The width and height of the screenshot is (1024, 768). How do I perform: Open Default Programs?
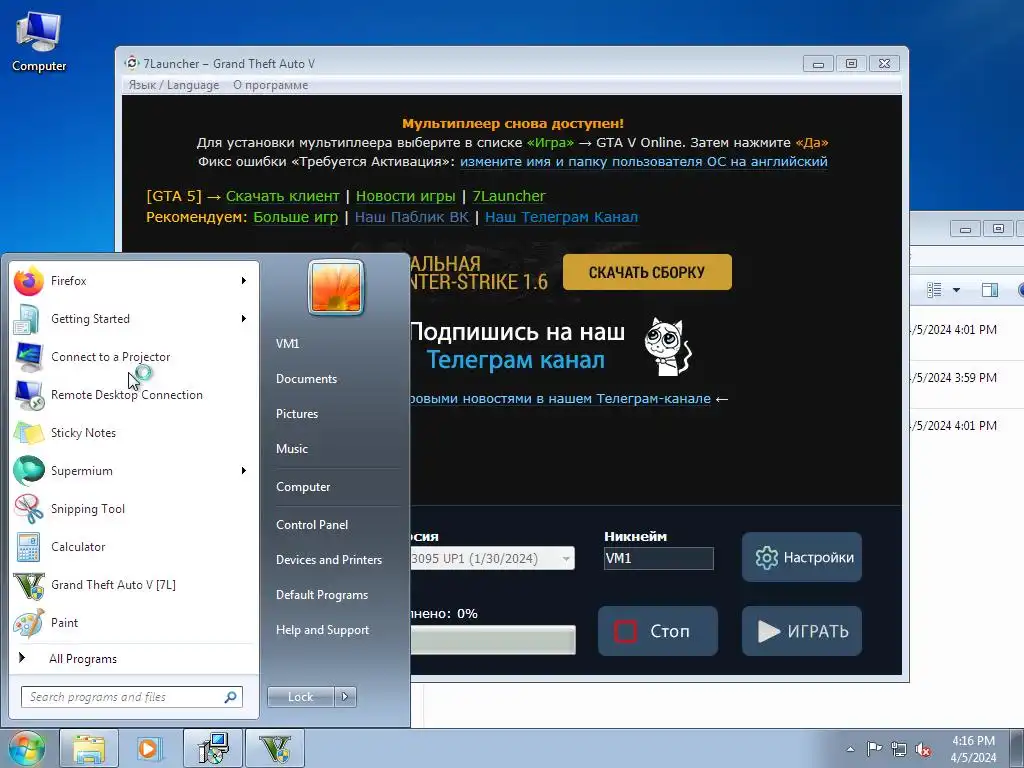322,595
